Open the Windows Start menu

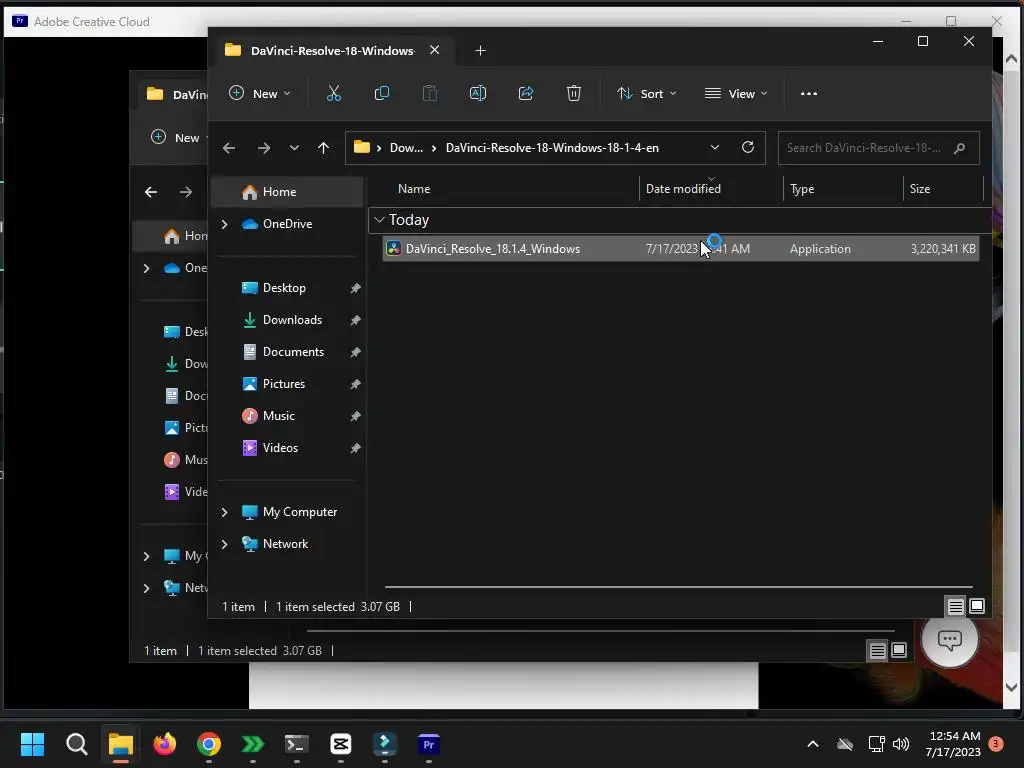pos(32,744)
